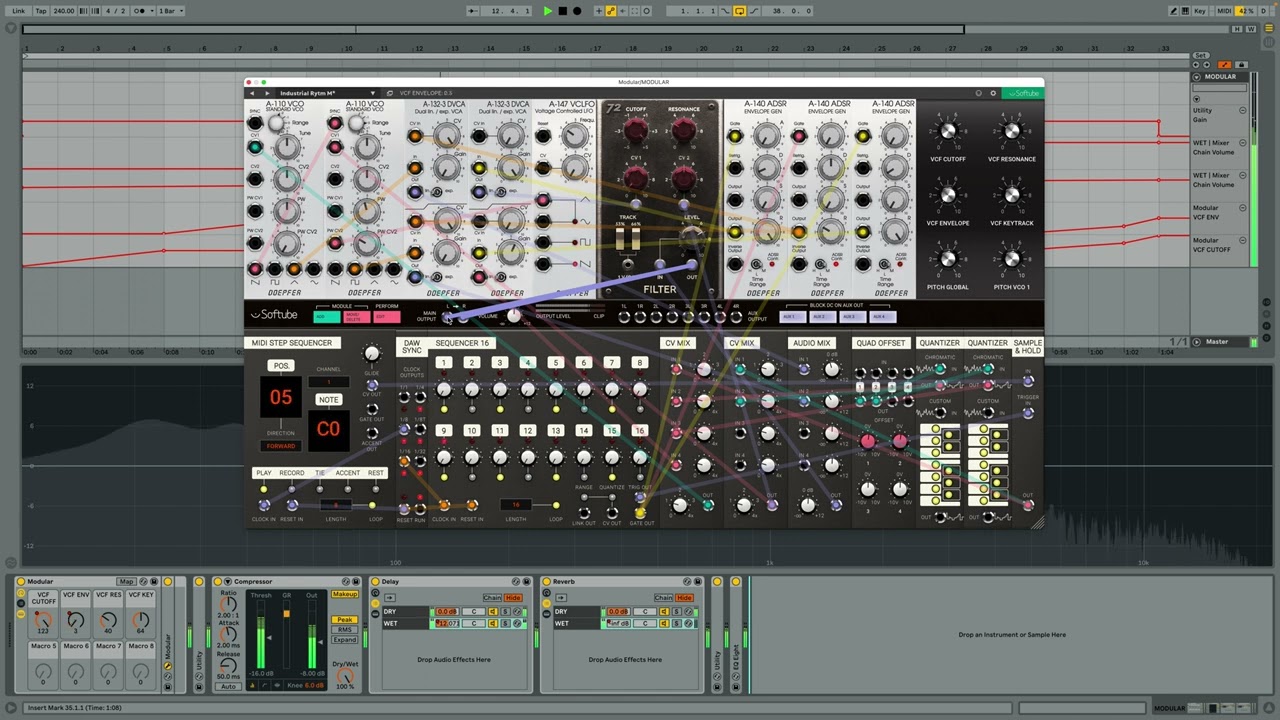Image resolution: width=1280 pixels, height=720 pixels.
Task: Click the VCF CUTOFF performance knob
Action: (x=947, y=131)
